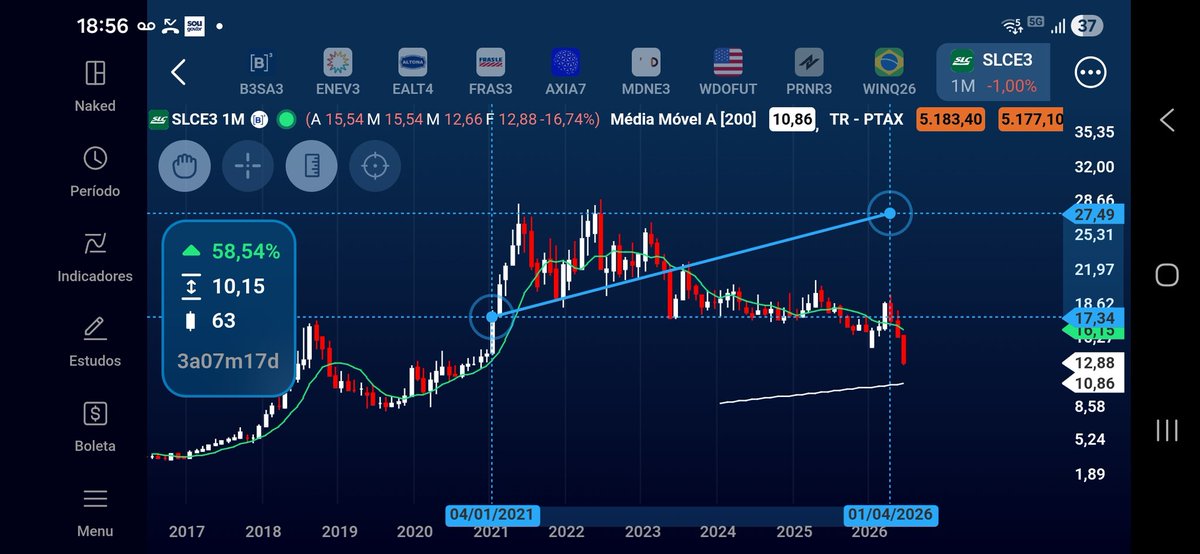Switch to the EALT4 ticker tab
The image size is (1200, 554).
click(x=413, y=72)
